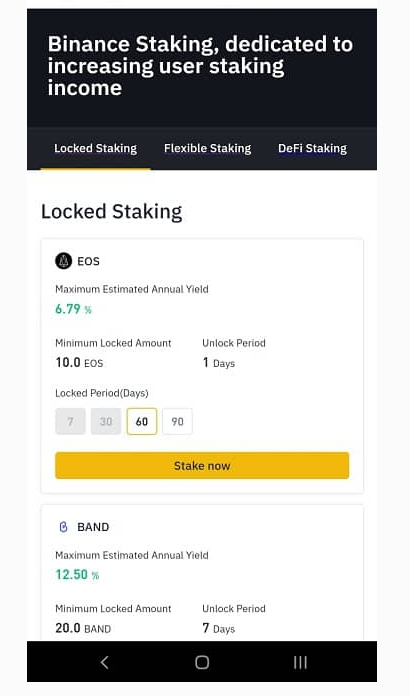The width and height of the screenshot is (410, 696).
Task: Click the 10.0 EOS minimum locked amount
Action: click(x=79, y=363)
